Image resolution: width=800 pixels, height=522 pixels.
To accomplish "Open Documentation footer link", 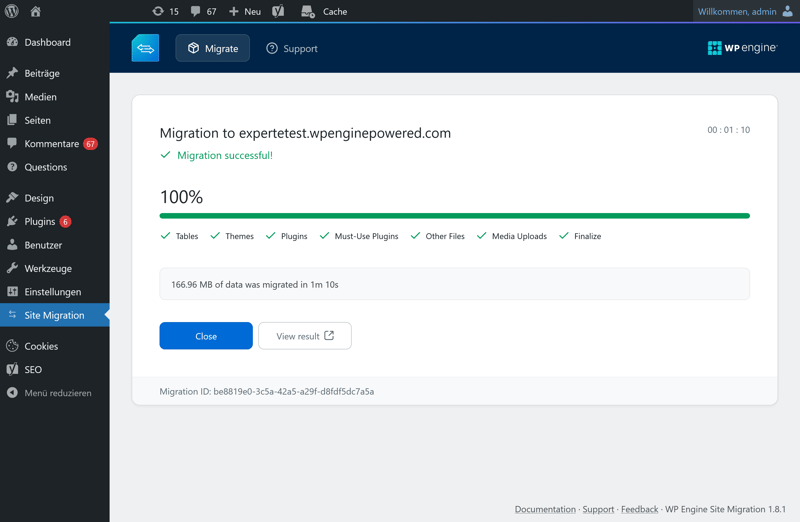I will coord(545,509).
